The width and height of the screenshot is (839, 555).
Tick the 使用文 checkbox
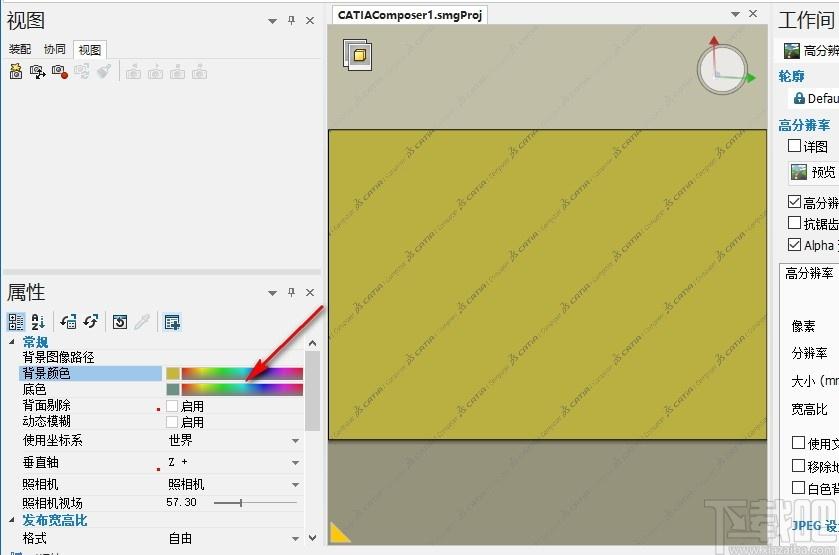(798, 443)
